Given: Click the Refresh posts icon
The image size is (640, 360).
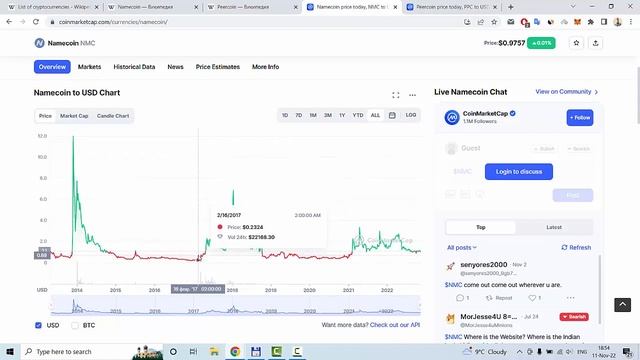Looking at the screenshot, I should pos(564,247).
